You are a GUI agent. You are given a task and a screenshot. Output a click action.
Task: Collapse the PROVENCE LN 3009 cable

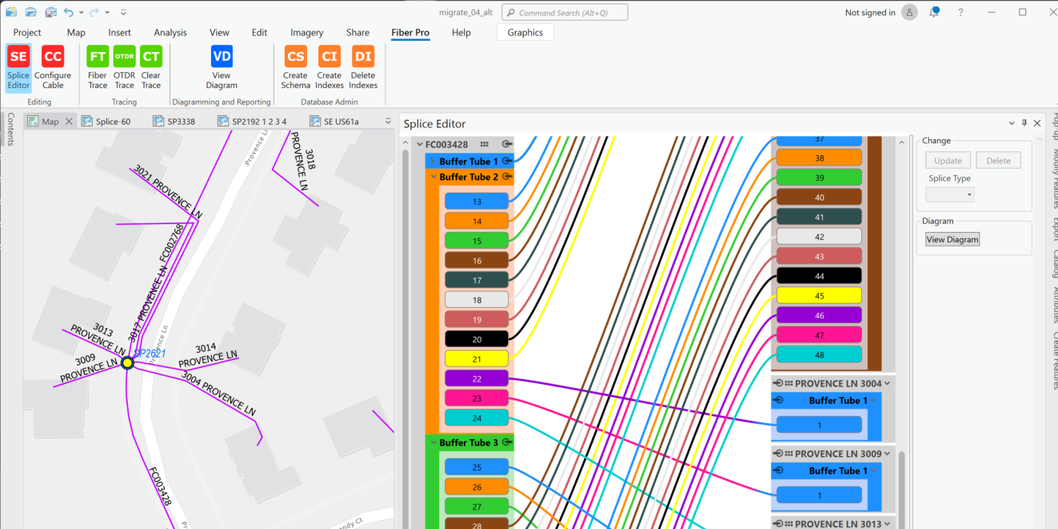click(x=887, y=453)
